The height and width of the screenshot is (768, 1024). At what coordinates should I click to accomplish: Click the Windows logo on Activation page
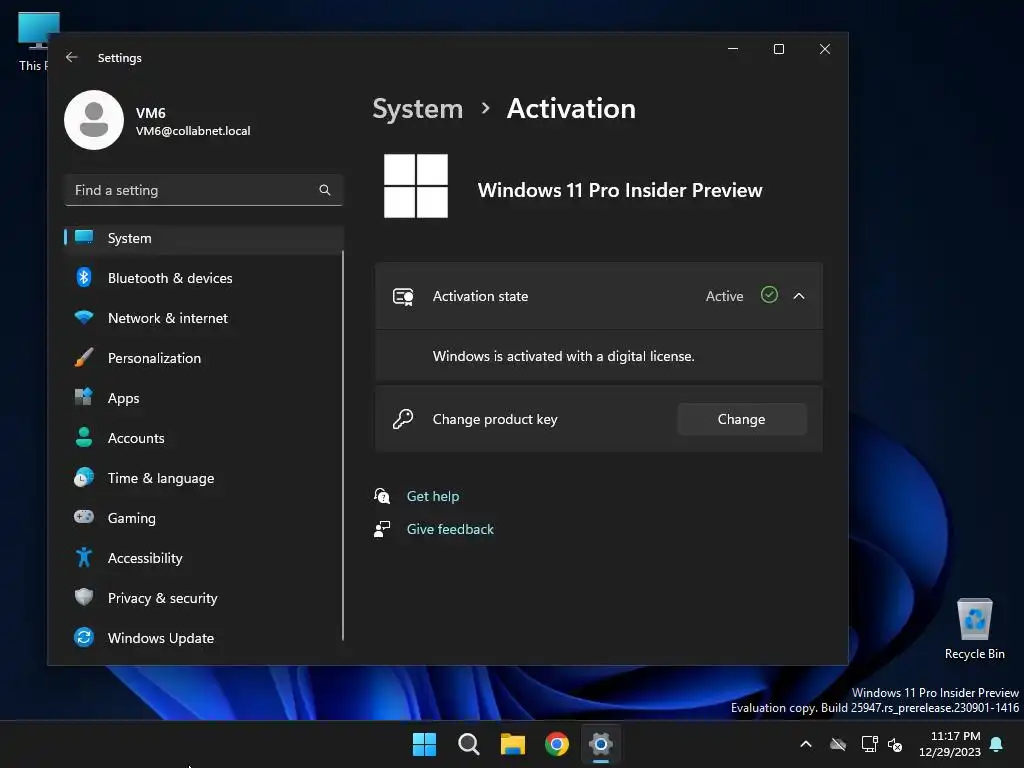[416, 186]
